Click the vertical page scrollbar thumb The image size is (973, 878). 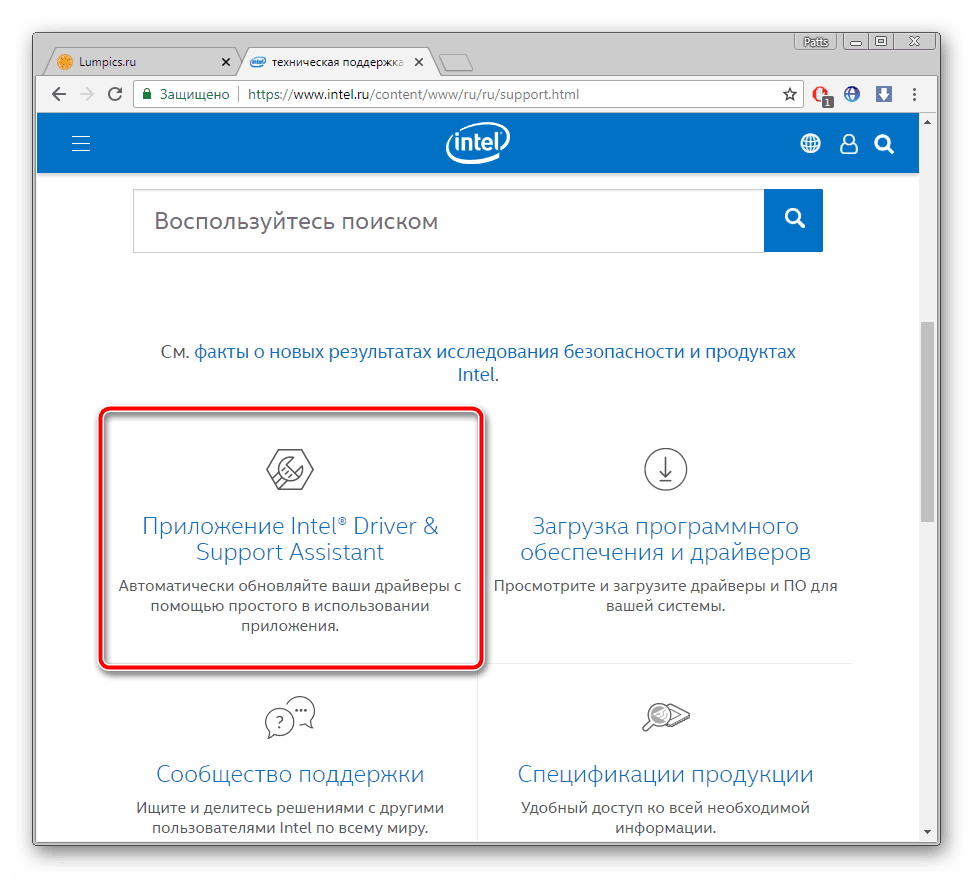coord(928,420)
